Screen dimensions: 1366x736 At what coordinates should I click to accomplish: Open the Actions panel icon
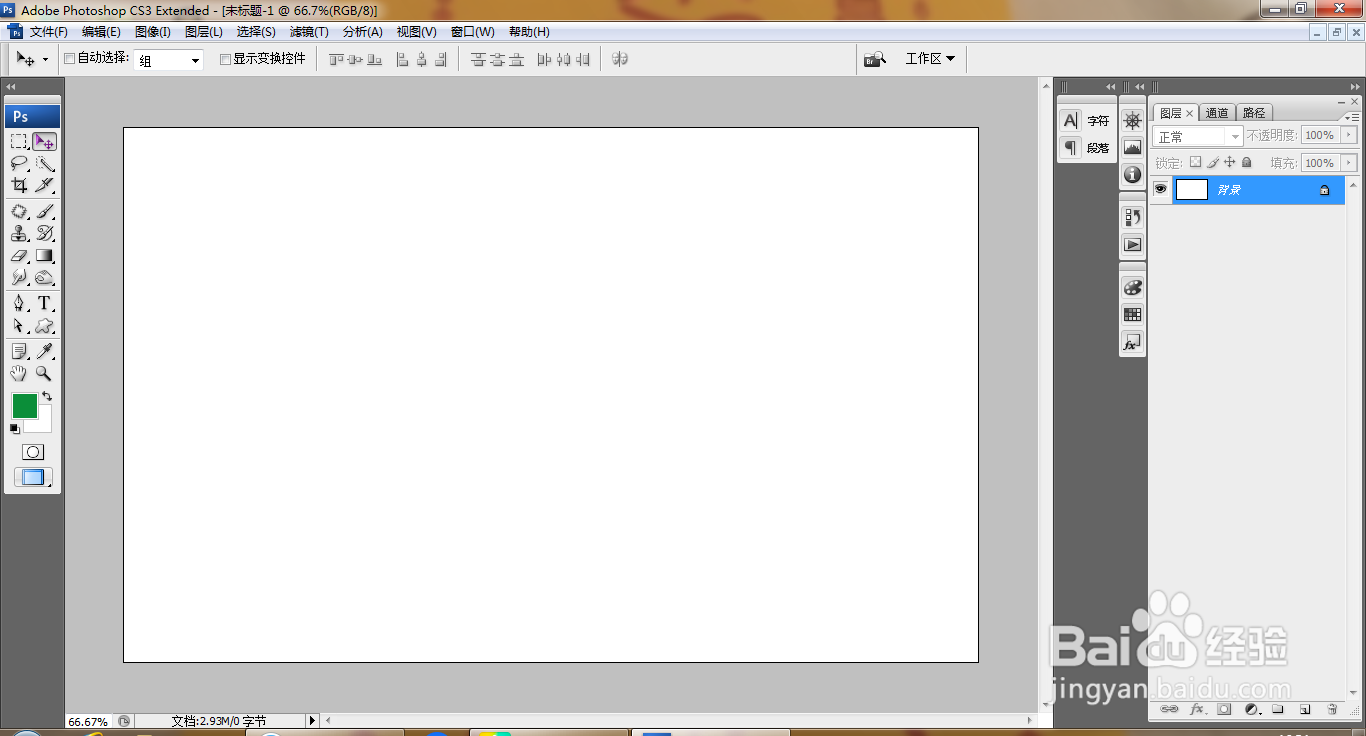tap(1132, 244)
